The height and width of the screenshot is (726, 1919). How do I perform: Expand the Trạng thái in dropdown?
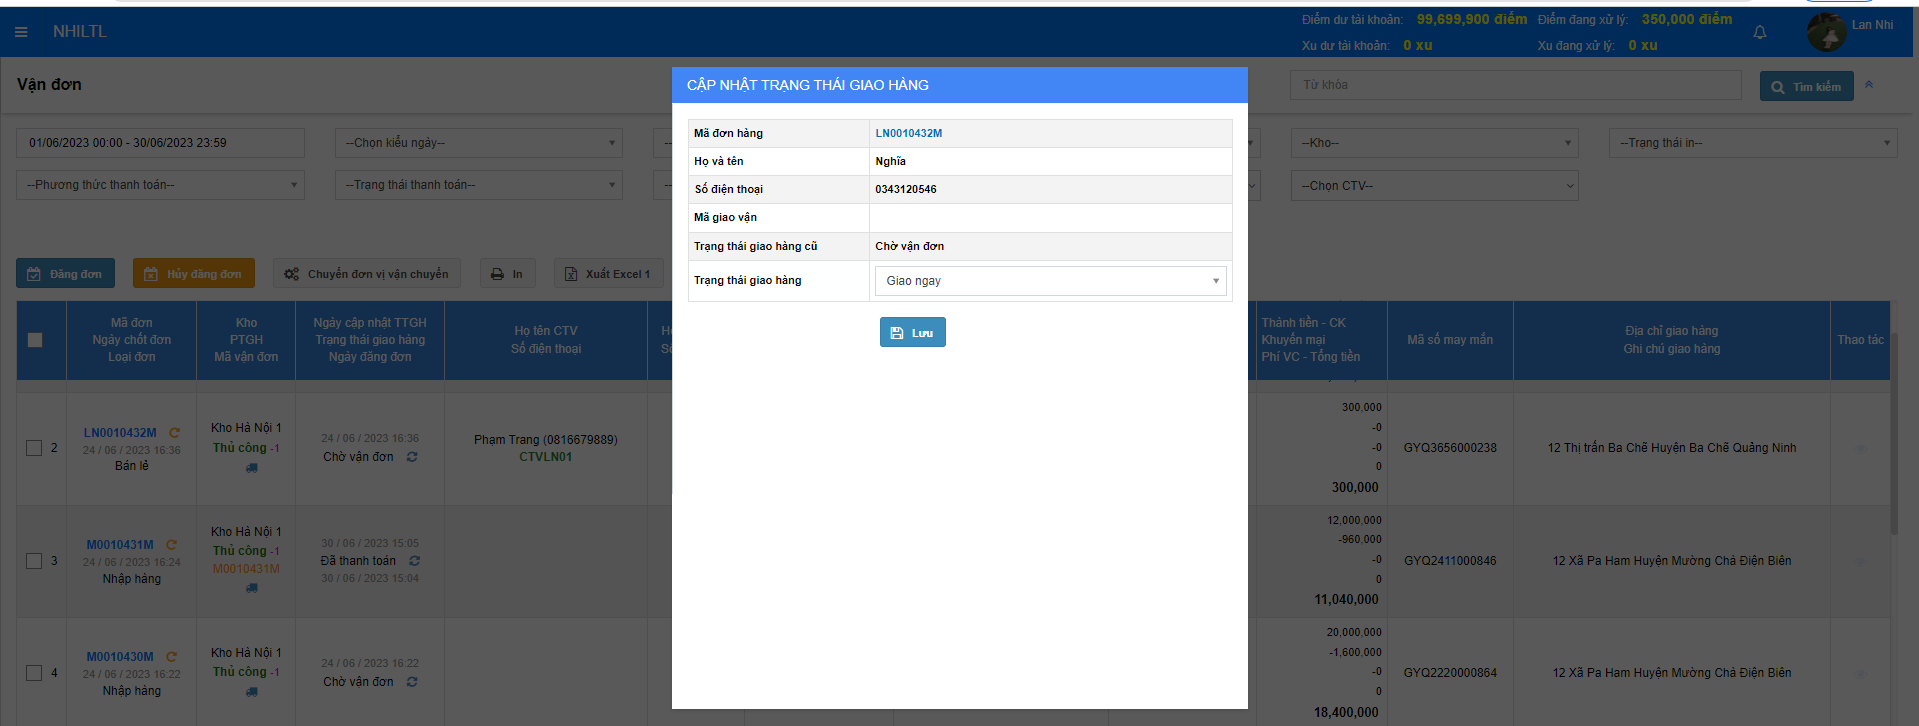1752,143
